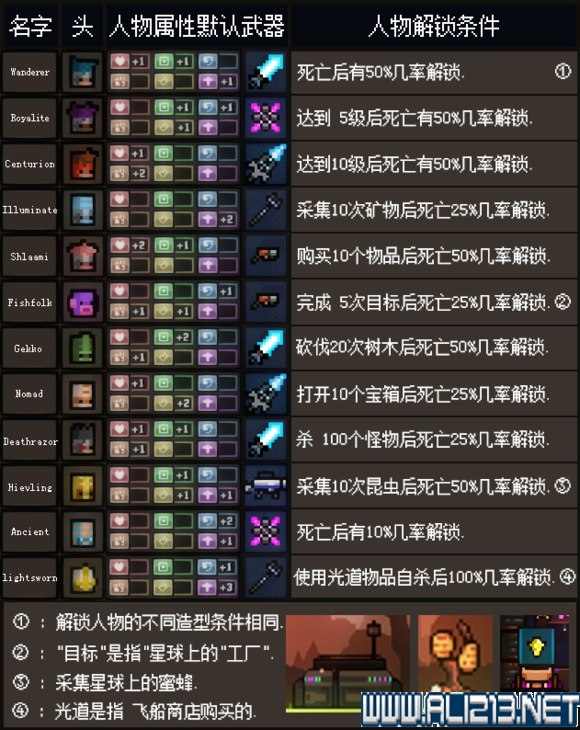Image resolution: width=580 pixels, height=730 pixels.
Task: Select Lightsworn's yellow head icon
Action: click(83, 578)
